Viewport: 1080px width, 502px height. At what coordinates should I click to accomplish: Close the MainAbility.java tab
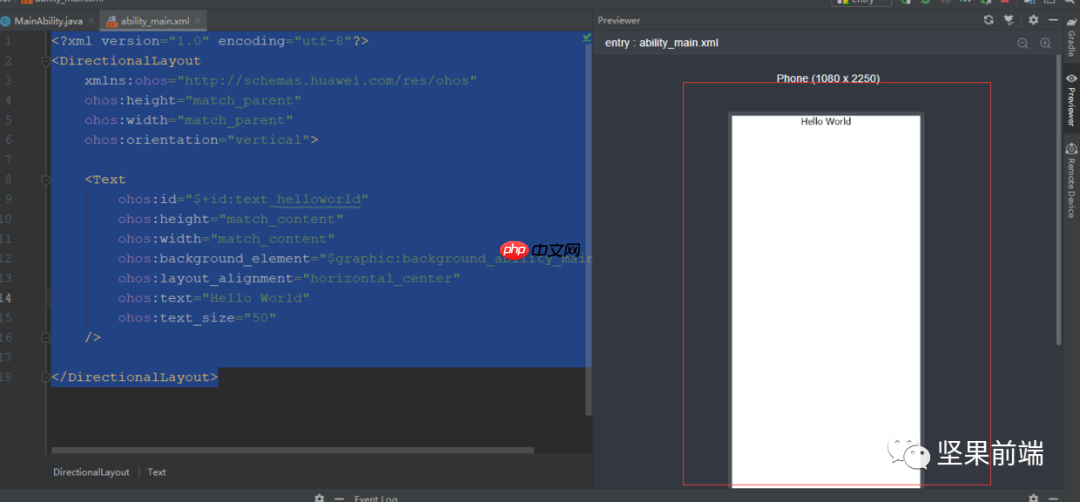click(x=91, y=21)
